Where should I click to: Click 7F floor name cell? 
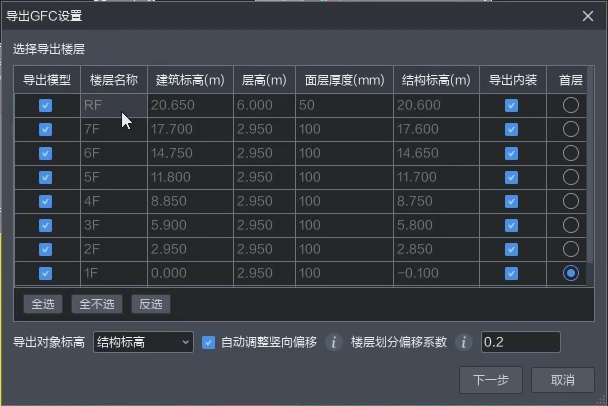pyautogui.click(x=114, y=129)
